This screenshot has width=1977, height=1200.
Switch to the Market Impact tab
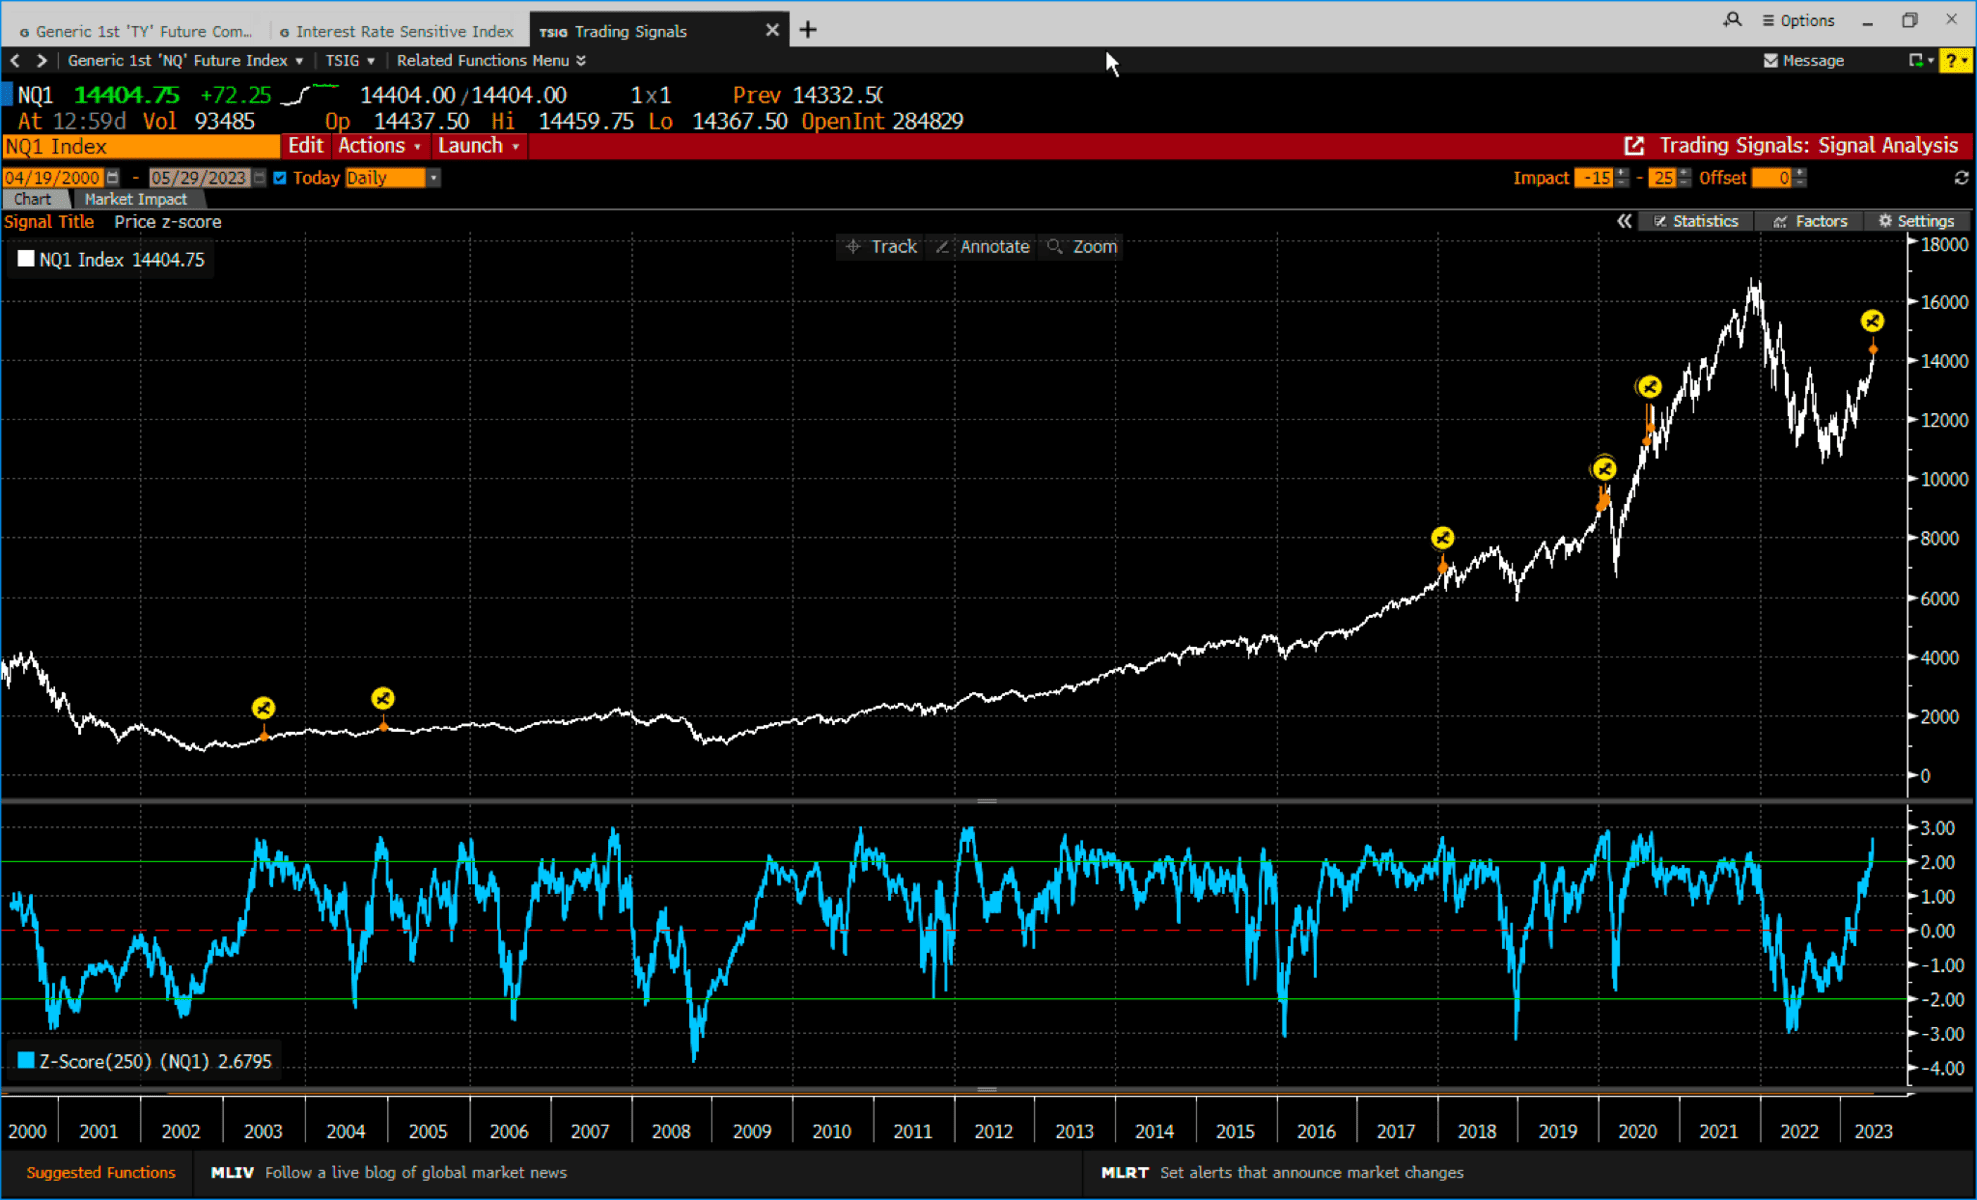pyautogui.click(x=135, y=199)
